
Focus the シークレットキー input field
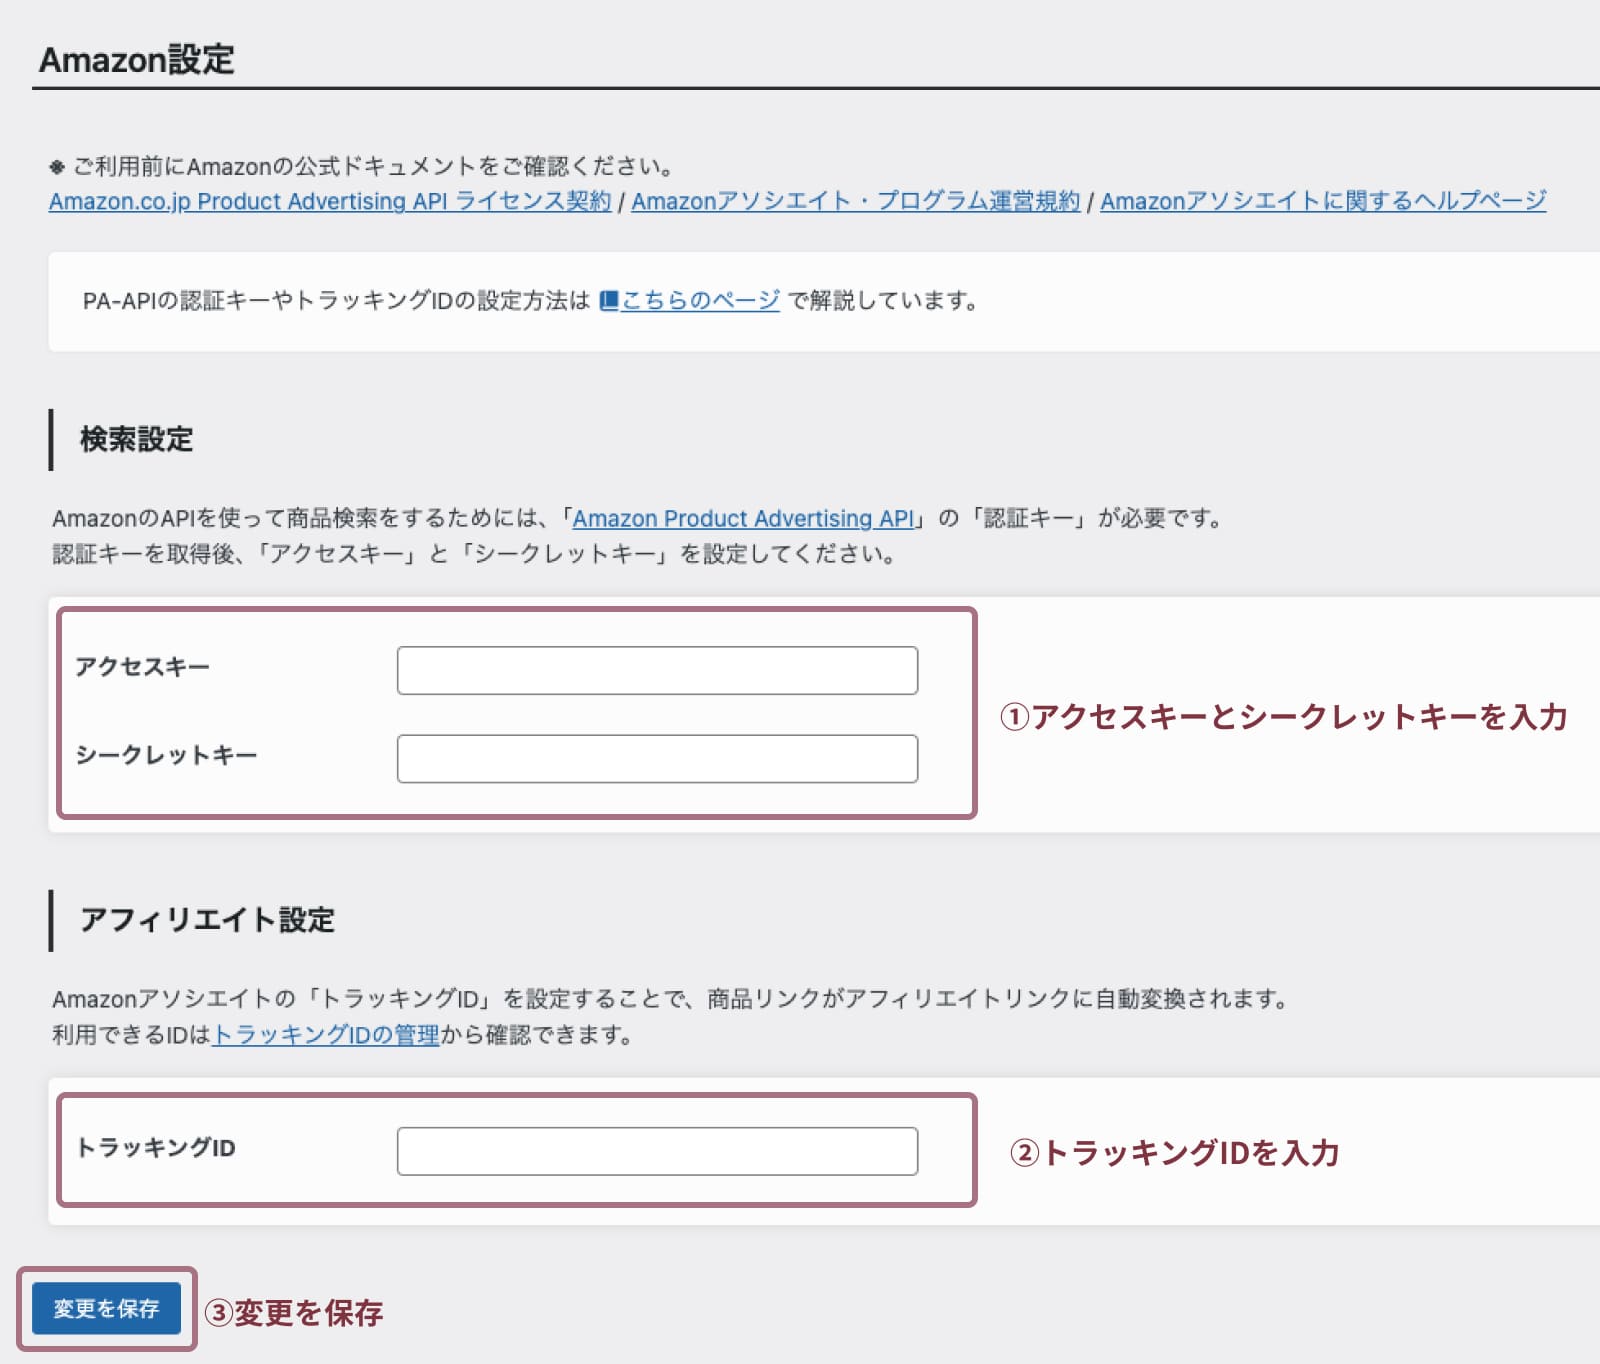click(657, 759)
